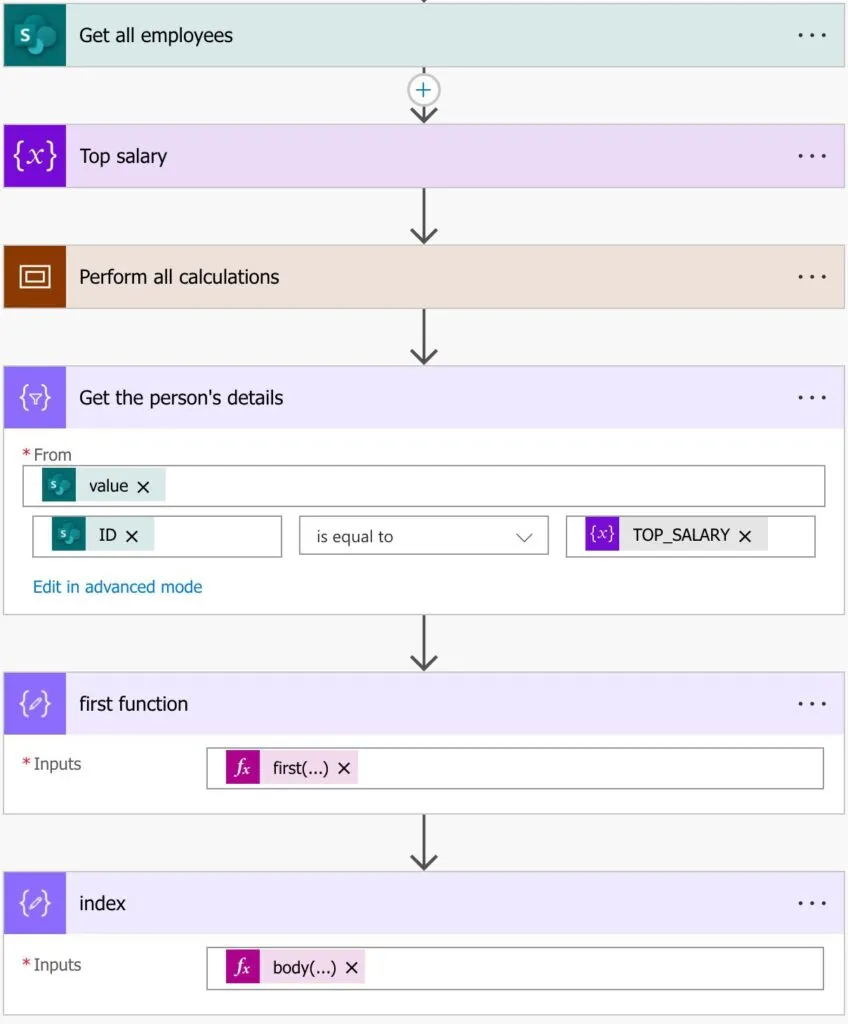The image size is (848, 1024).
Task: Click the SharePoint icon on Get all employees
Action: point(35,36)
